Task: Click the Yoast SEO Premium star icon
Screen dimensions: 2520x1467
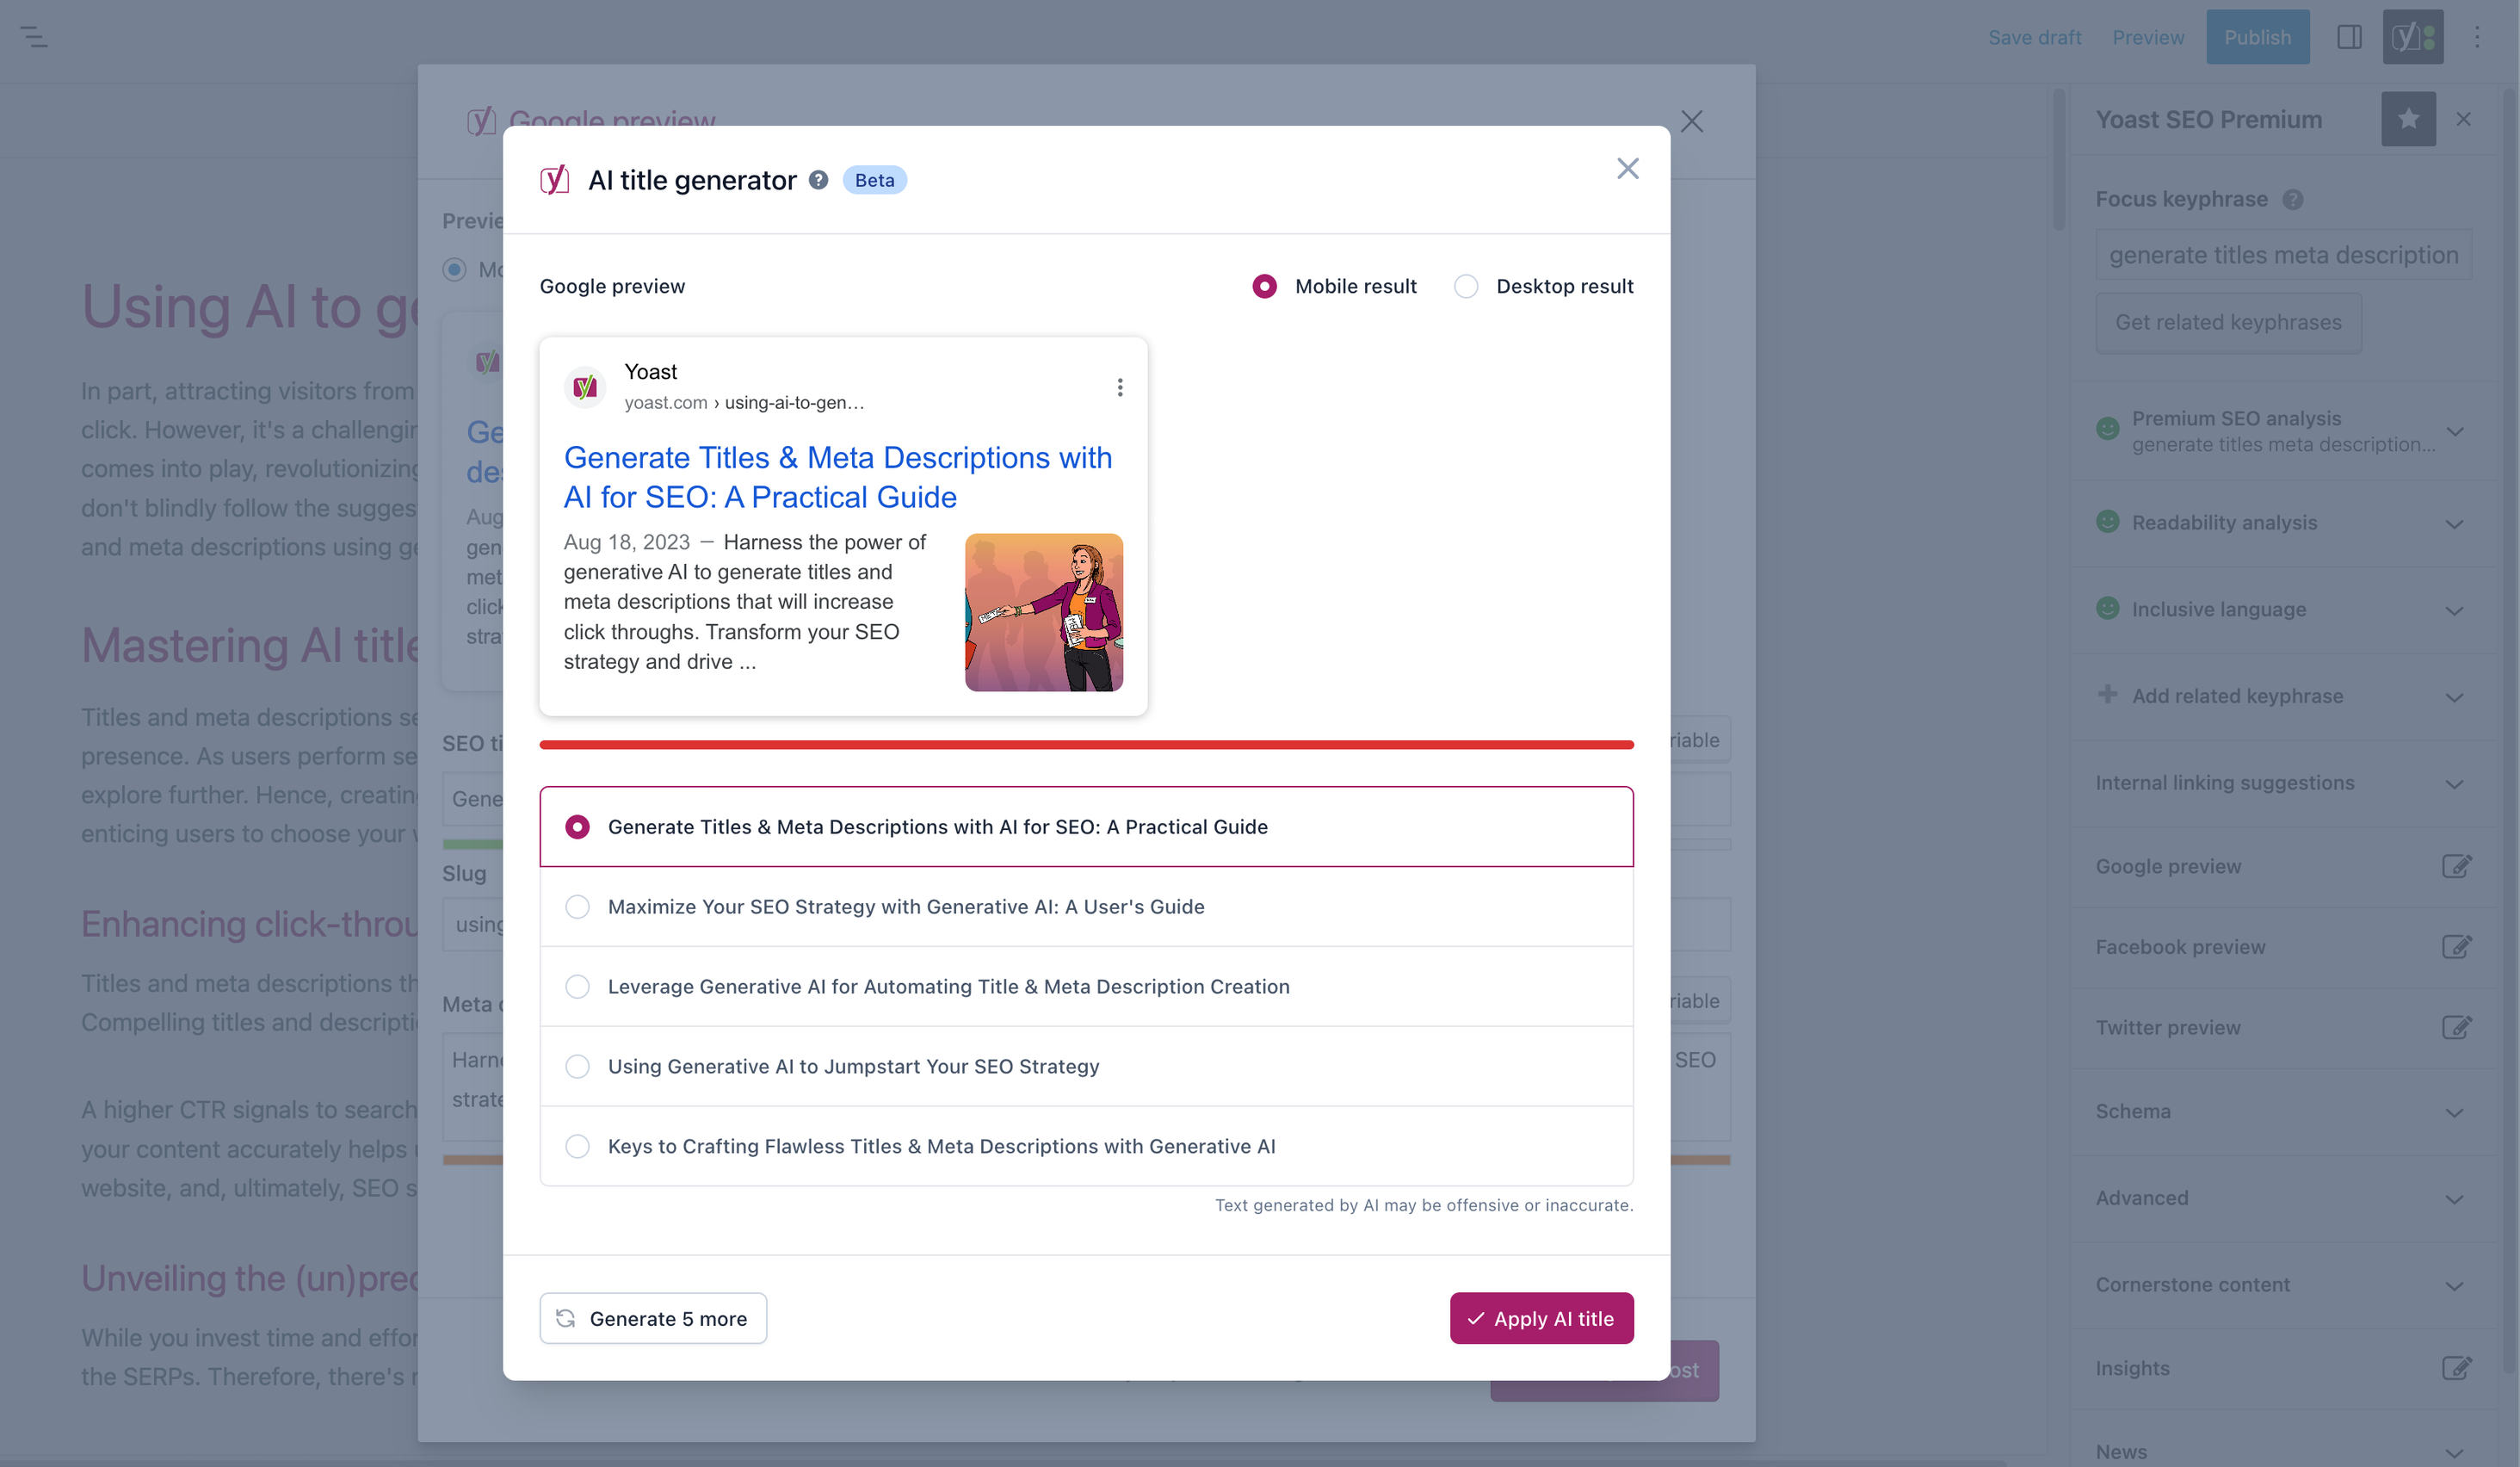Action: (x=2408, y=117)
